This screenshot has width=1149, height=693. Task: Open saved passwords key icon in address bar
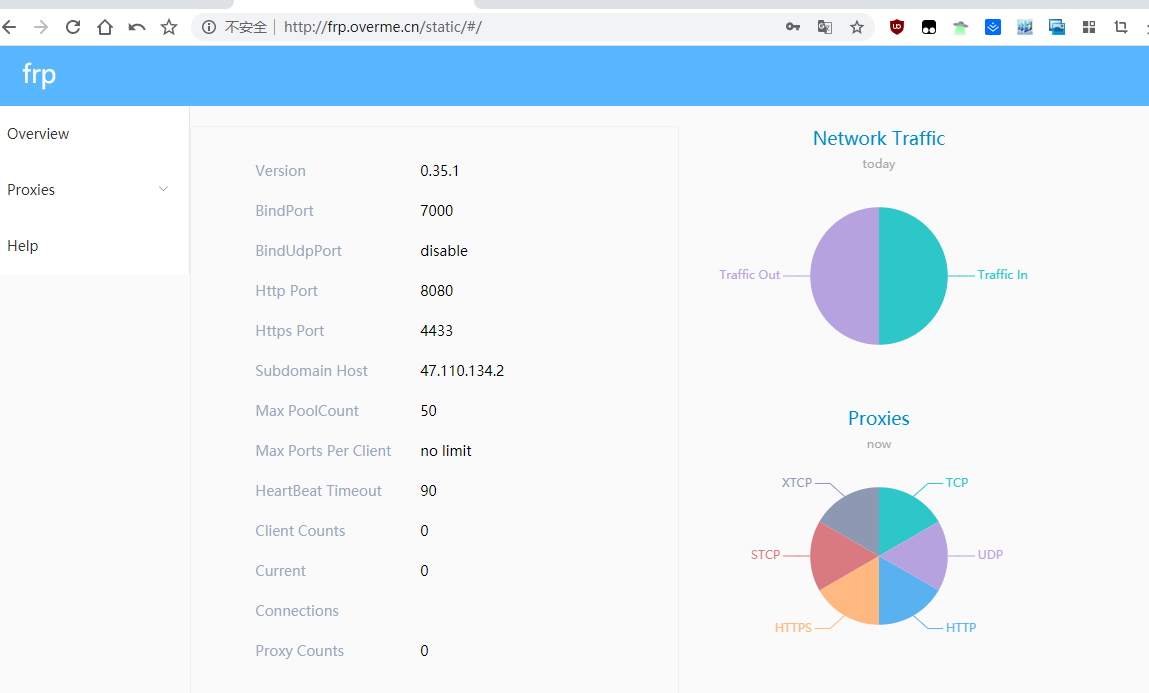point(793,27)
